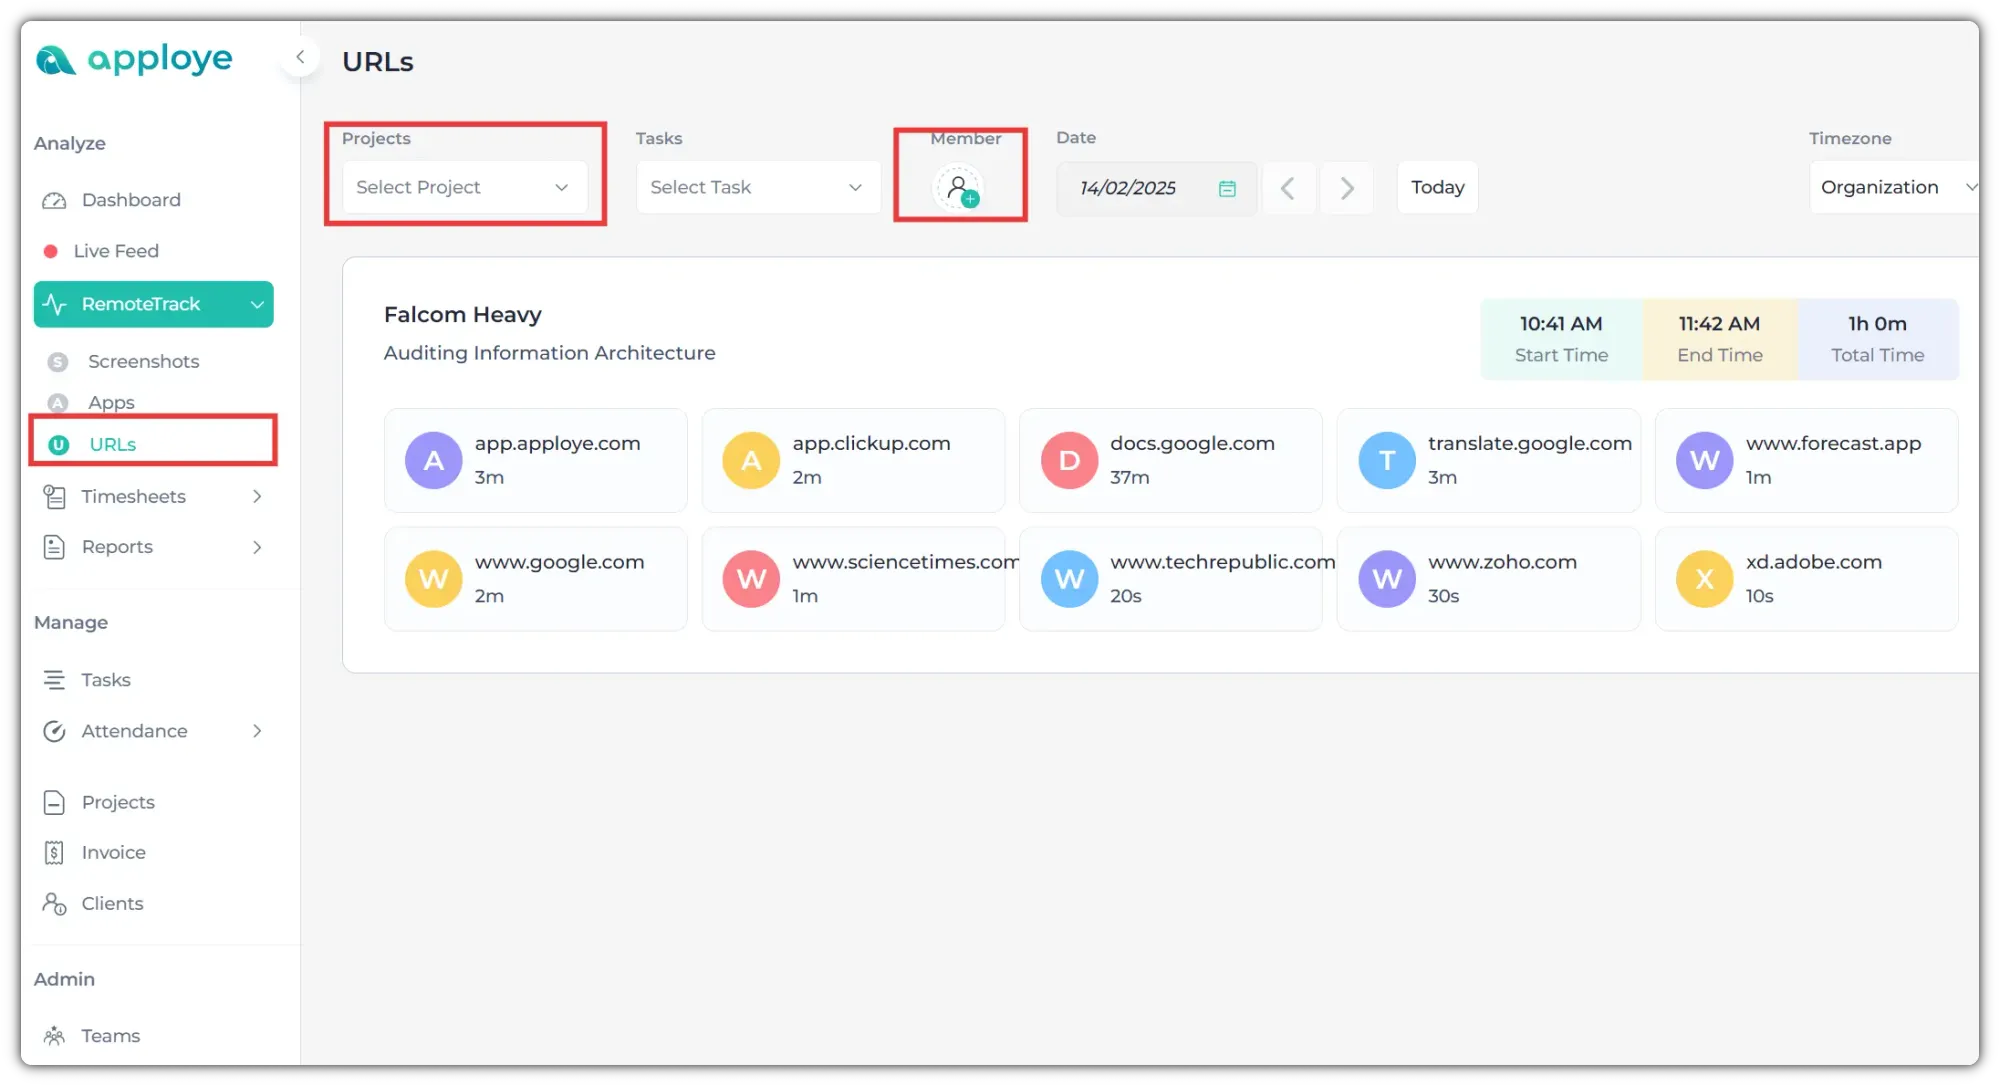Collapse the sidebar with the arrow button
This screenshot has height=1086, width=2000.
300,57
